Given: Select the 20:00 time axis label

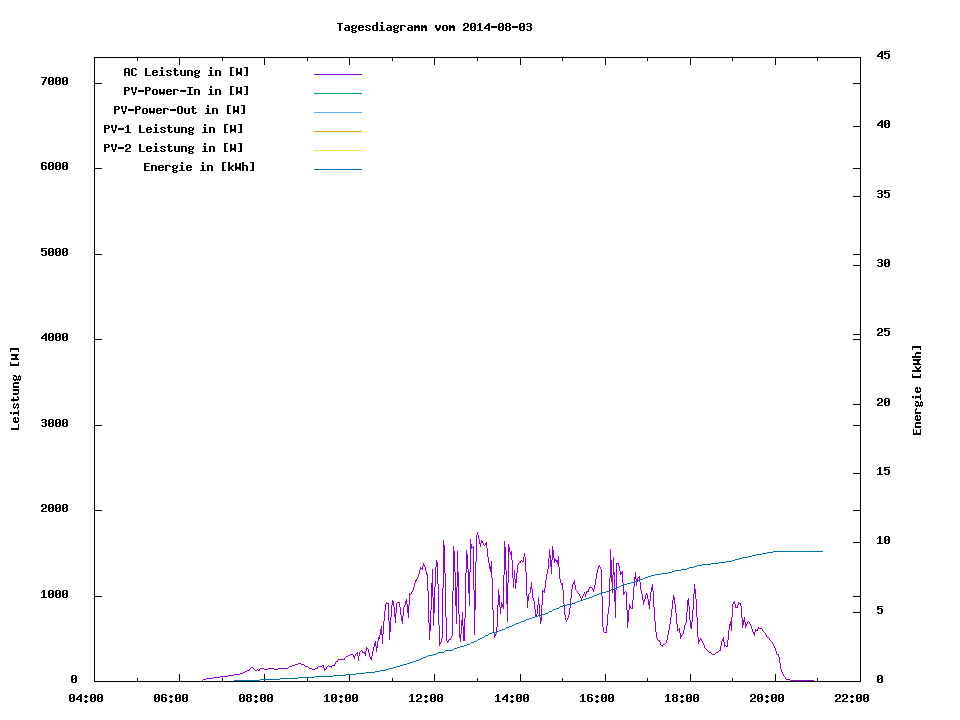Looking at the screenshot, I should pos(767,698).
